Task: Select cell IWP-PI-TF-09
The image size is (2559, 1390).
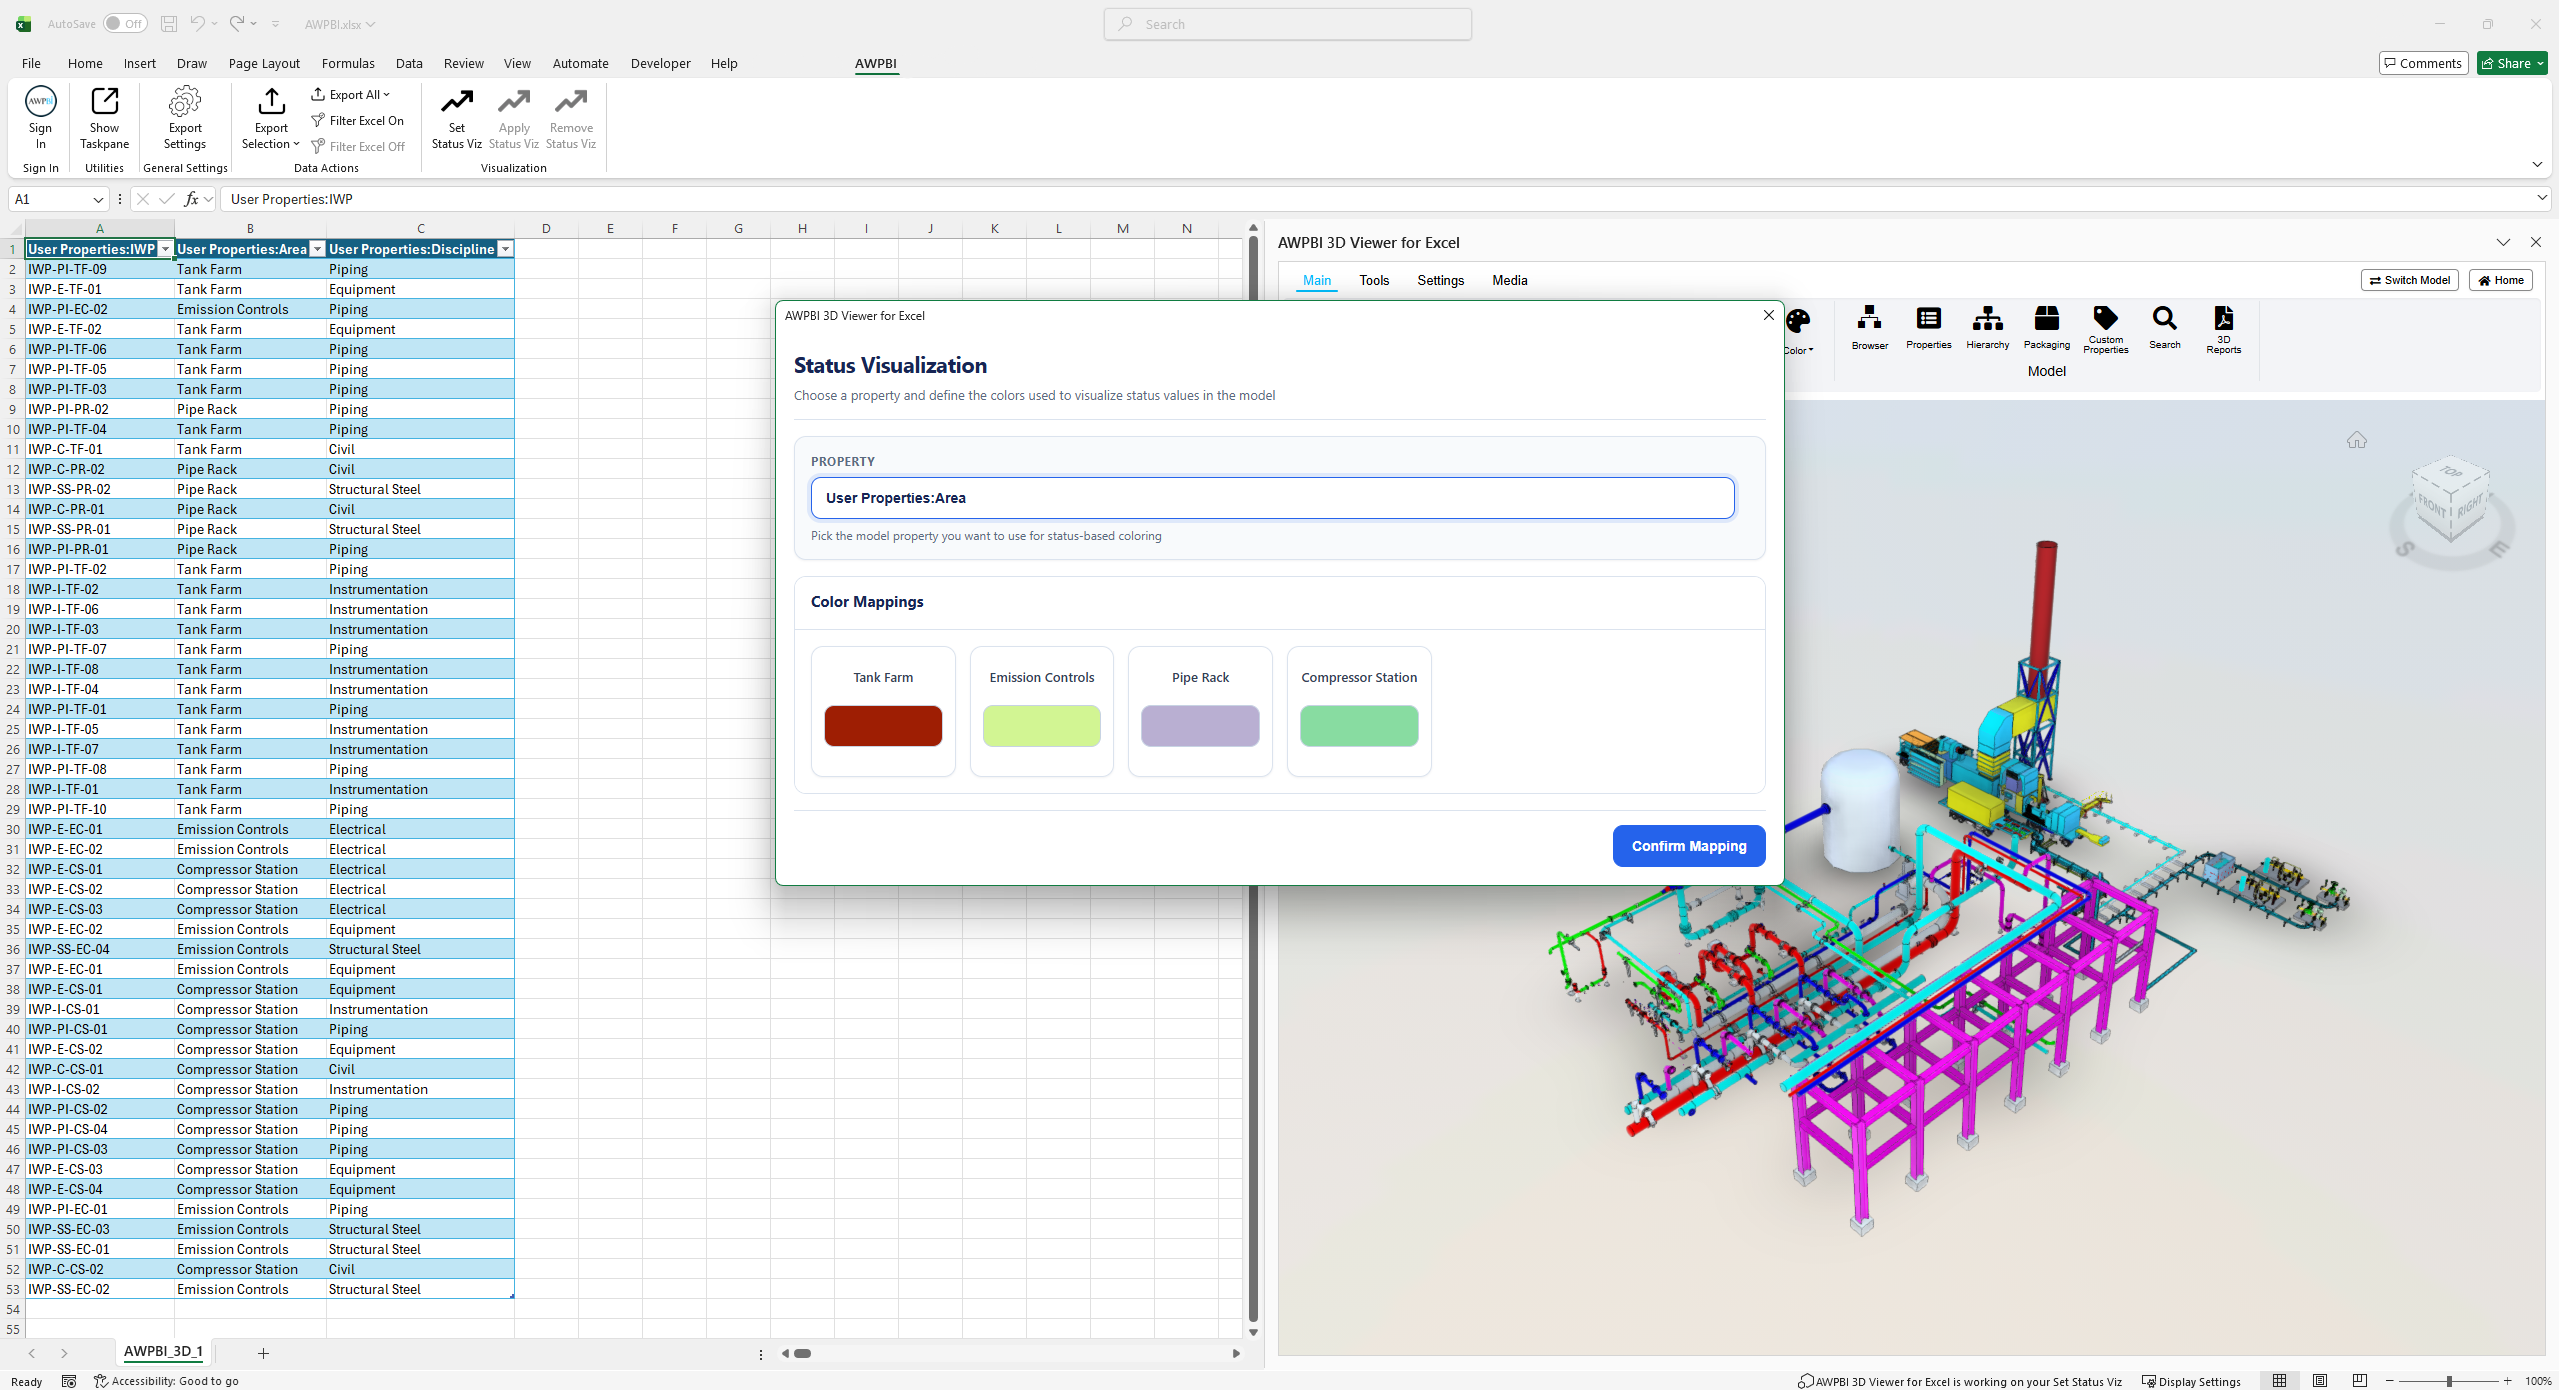Action: [x=100, y=269]
